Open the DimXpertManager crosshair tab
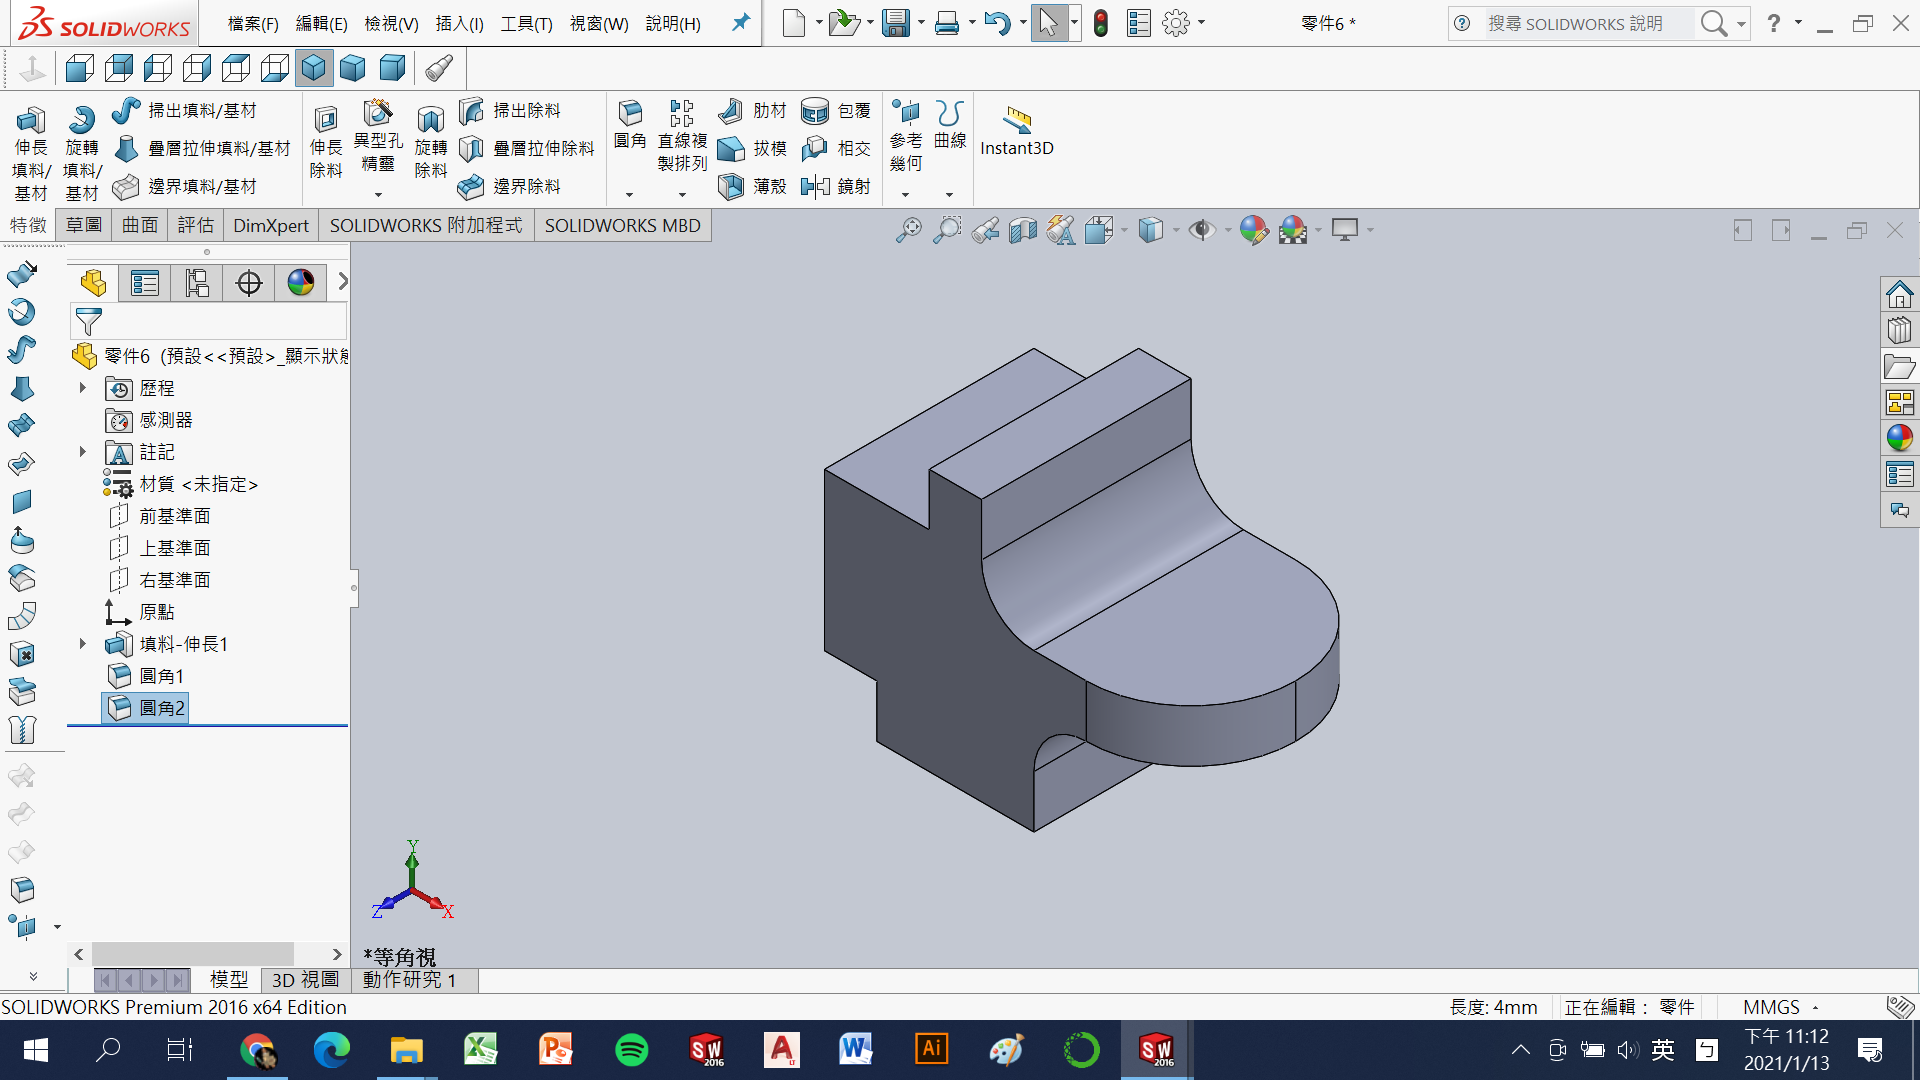Viewport: 1920px width, 1080px height. (249, 284)
